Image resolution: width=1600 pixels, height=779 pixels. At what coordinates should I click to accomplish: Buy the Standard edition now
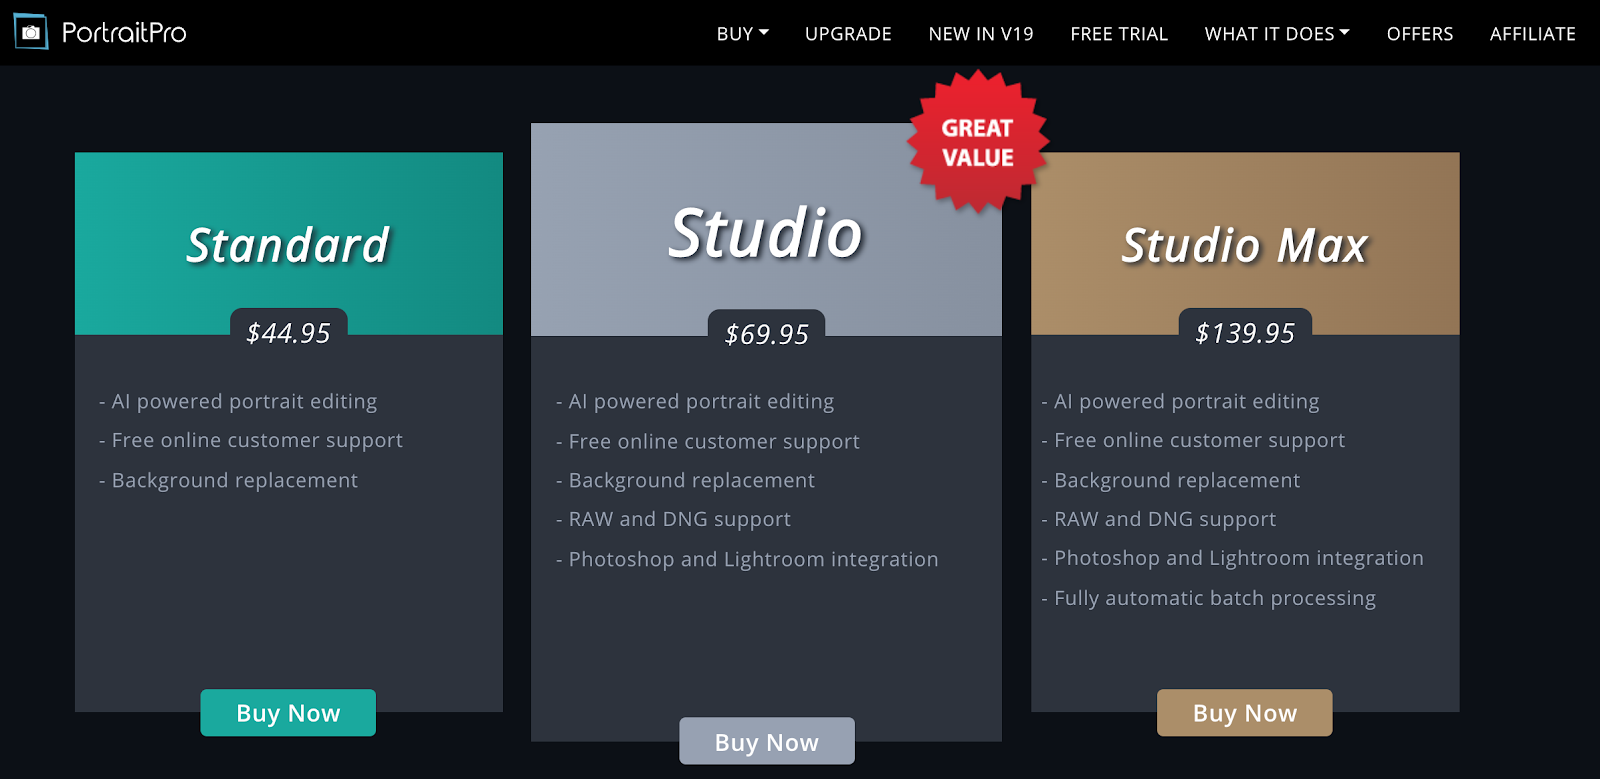[288, 713]
